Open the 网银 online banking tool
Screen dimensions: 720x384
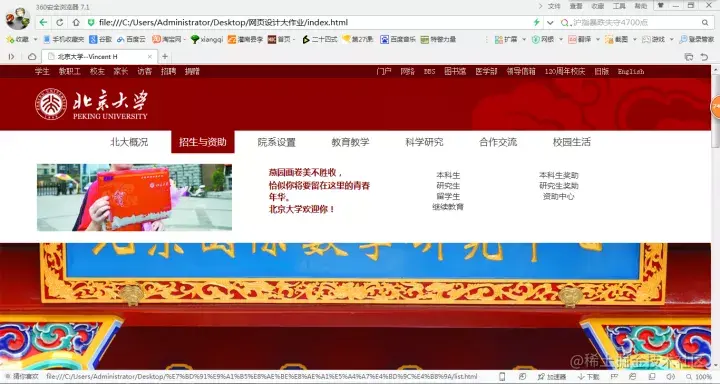[543, 40]
